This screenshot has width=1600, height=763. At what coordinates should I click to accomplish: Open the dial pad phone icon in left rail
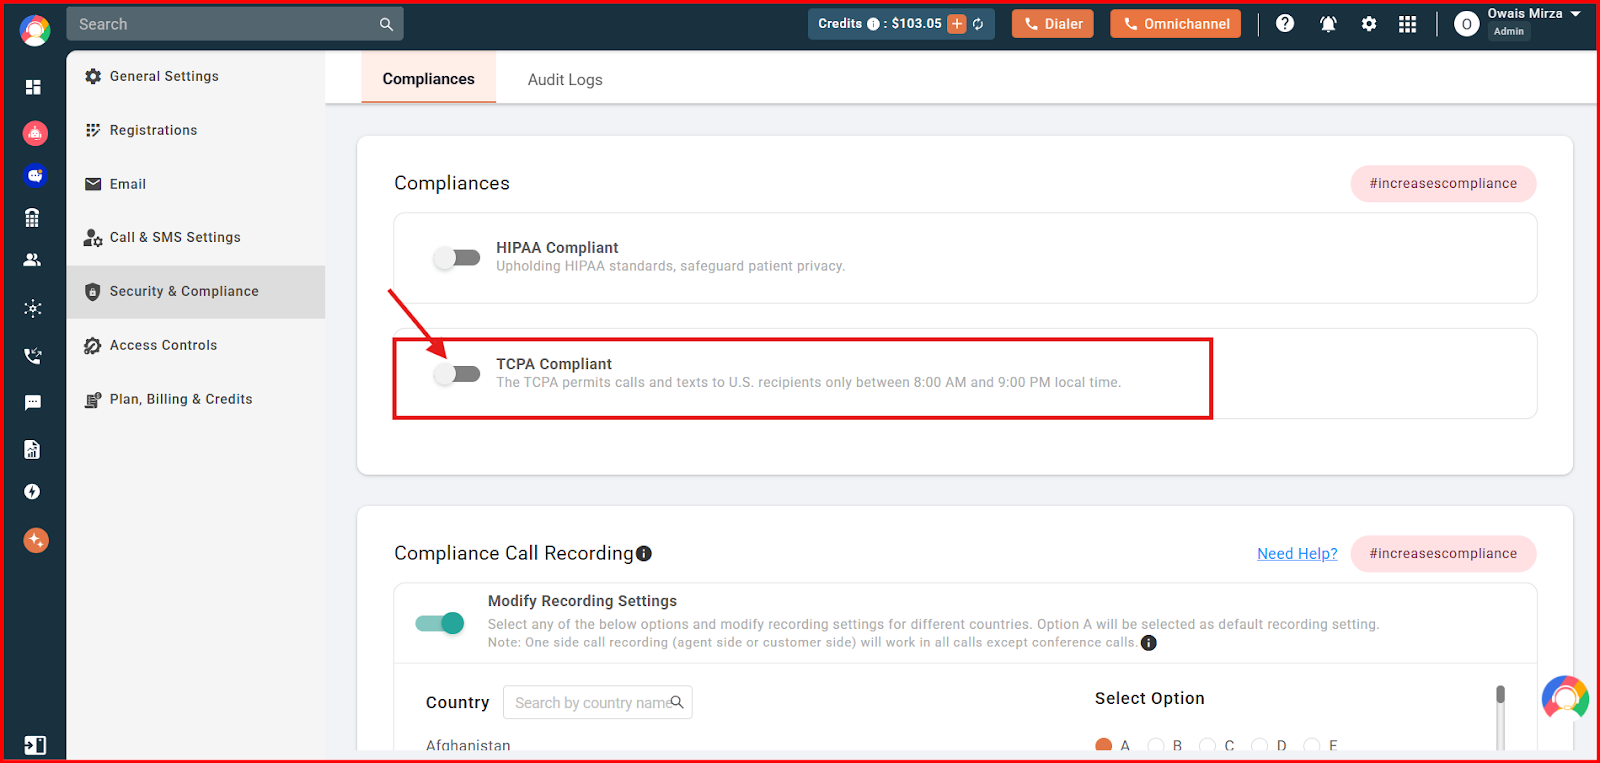[33, 218]
